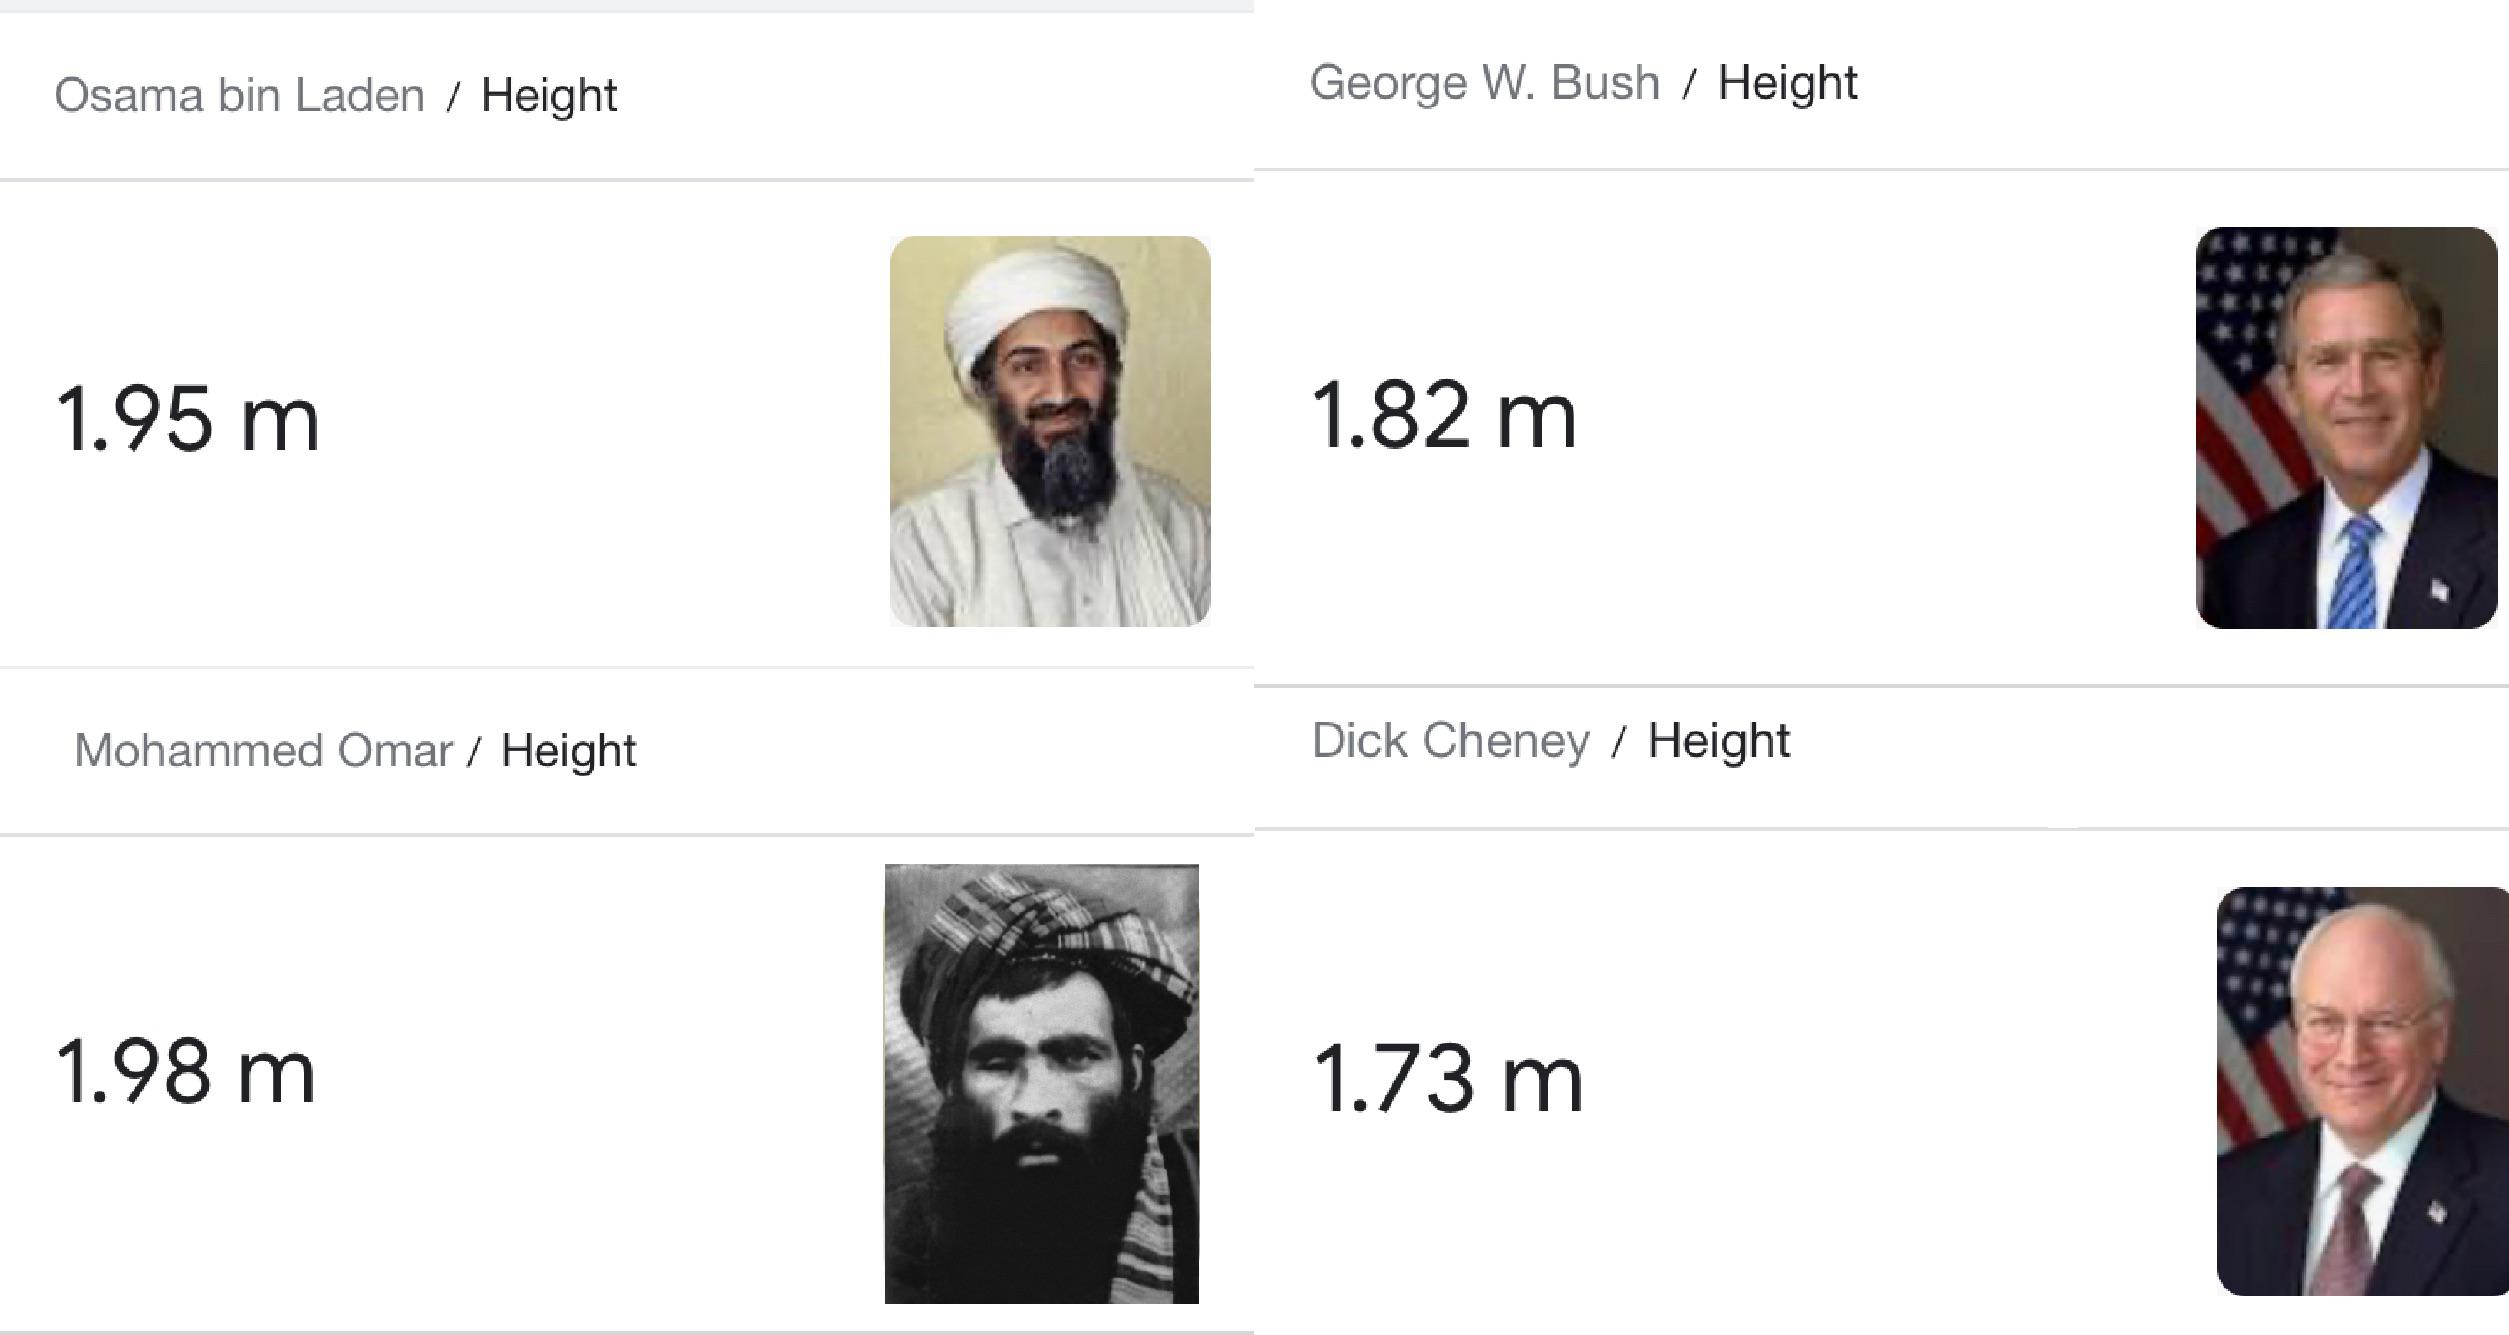Select the 1.82 m height value
2509x1335 pixels.
1444,415
